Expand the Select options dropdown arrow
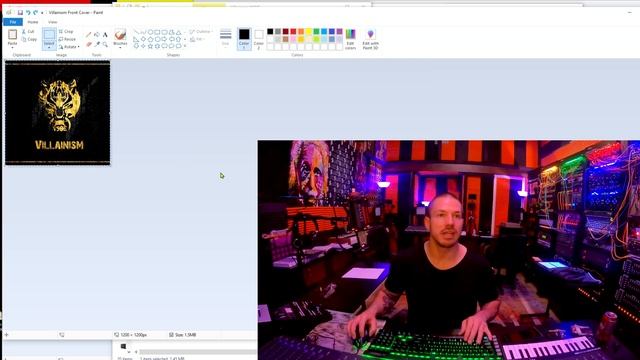The image size is (640, 360). (x=49, y=46)
